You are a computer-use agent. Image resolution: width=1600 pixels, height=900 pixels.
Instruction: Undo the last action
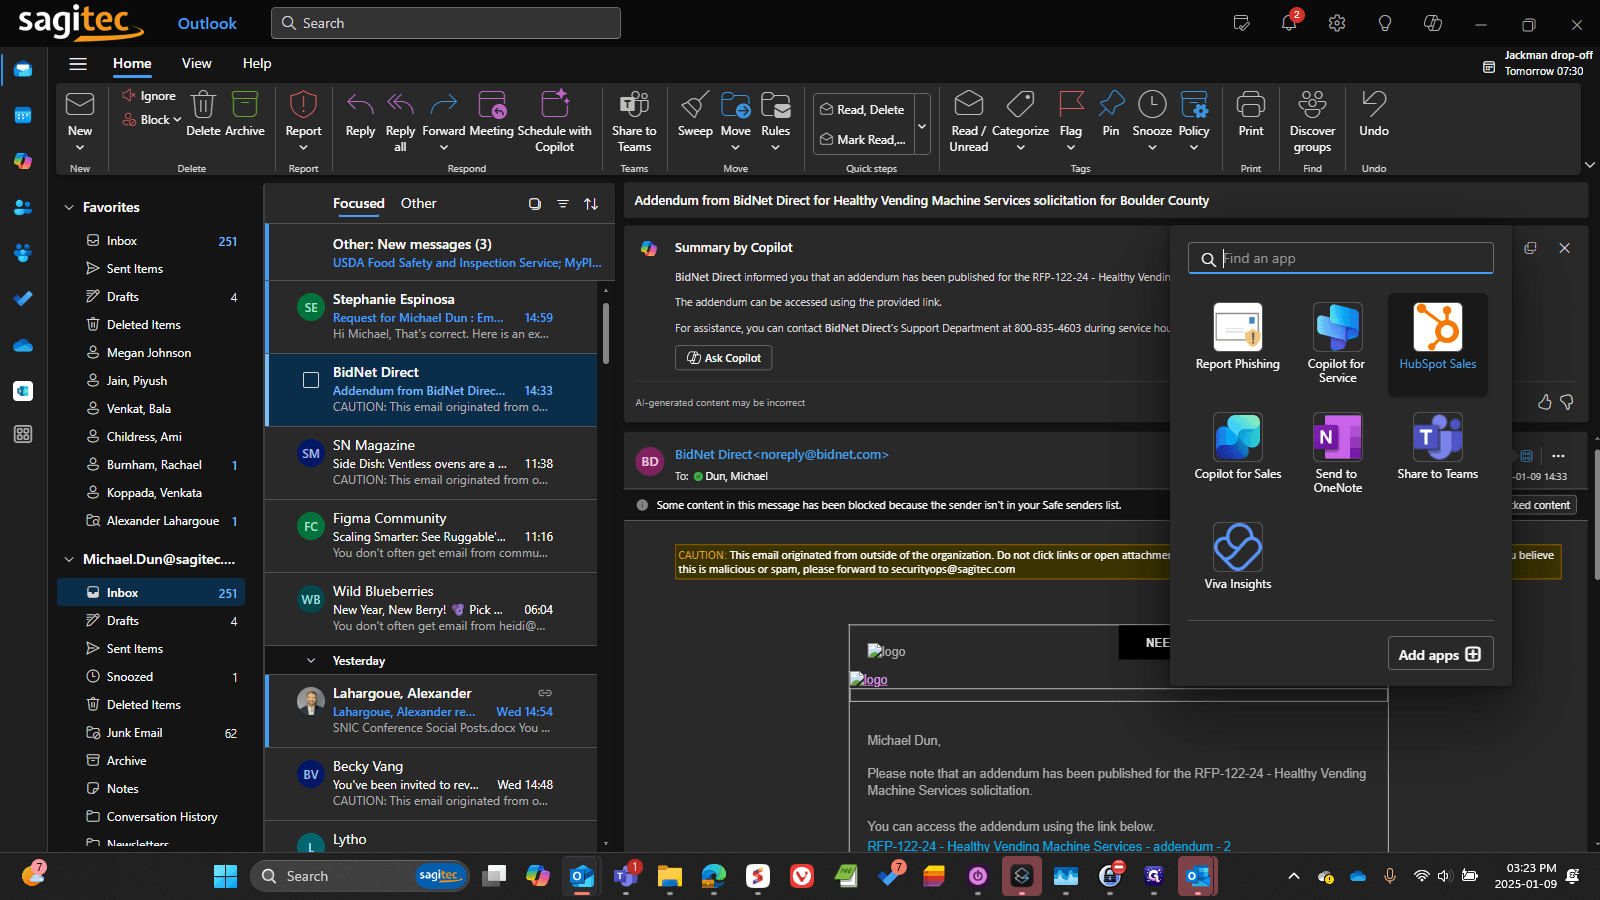click(x=1374, y=113)
